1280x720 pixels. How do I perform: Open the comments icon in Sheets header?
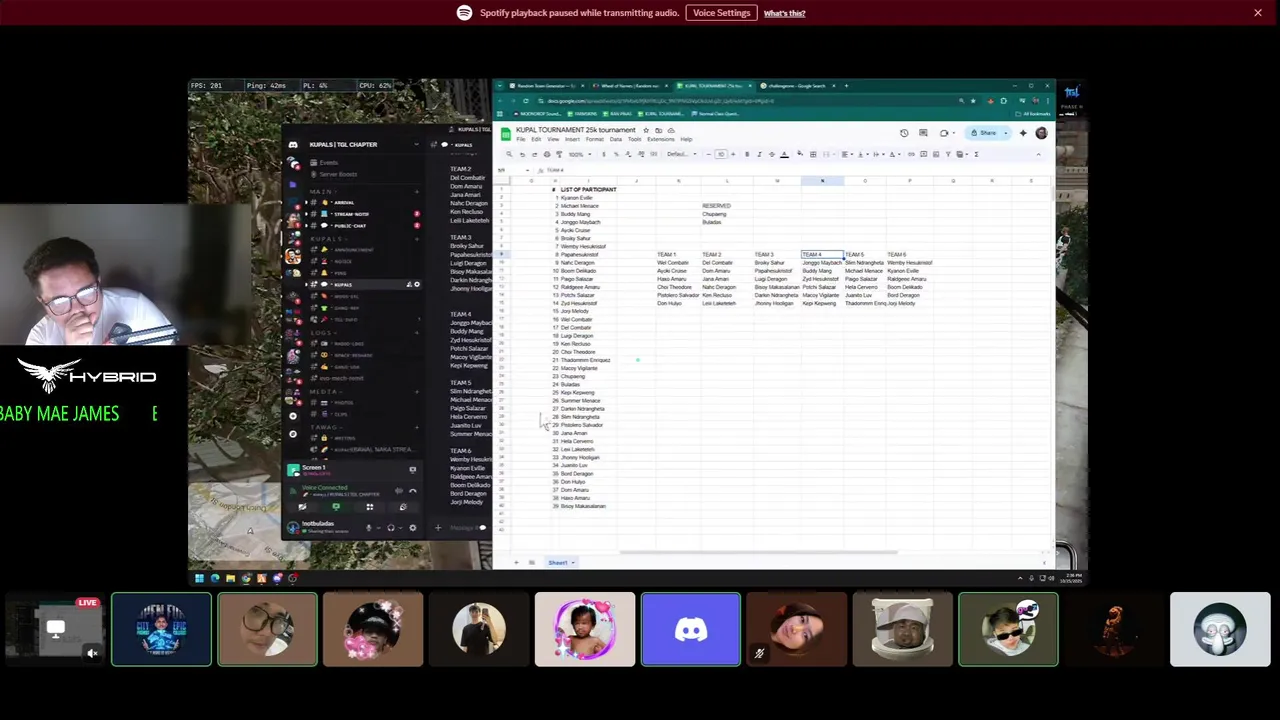(x=923, y=133)
